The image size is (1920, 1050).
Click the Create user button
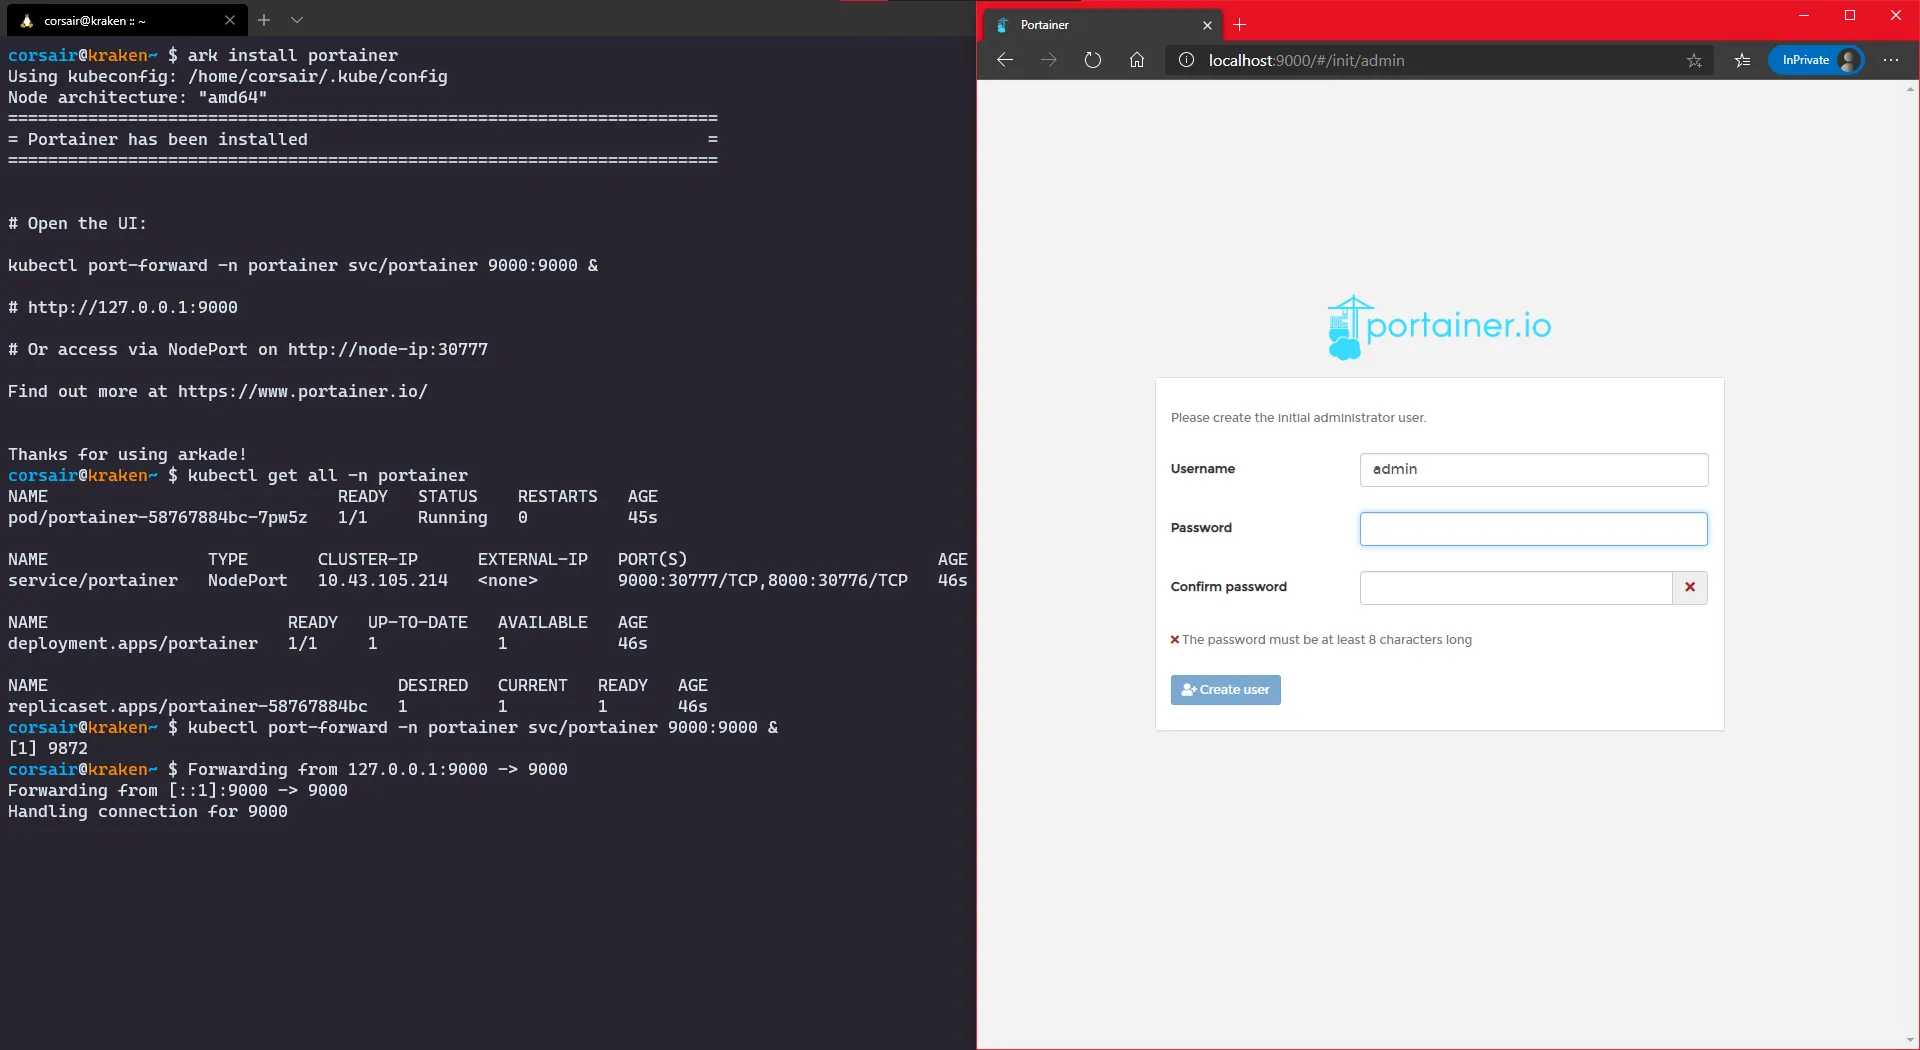1225,690
